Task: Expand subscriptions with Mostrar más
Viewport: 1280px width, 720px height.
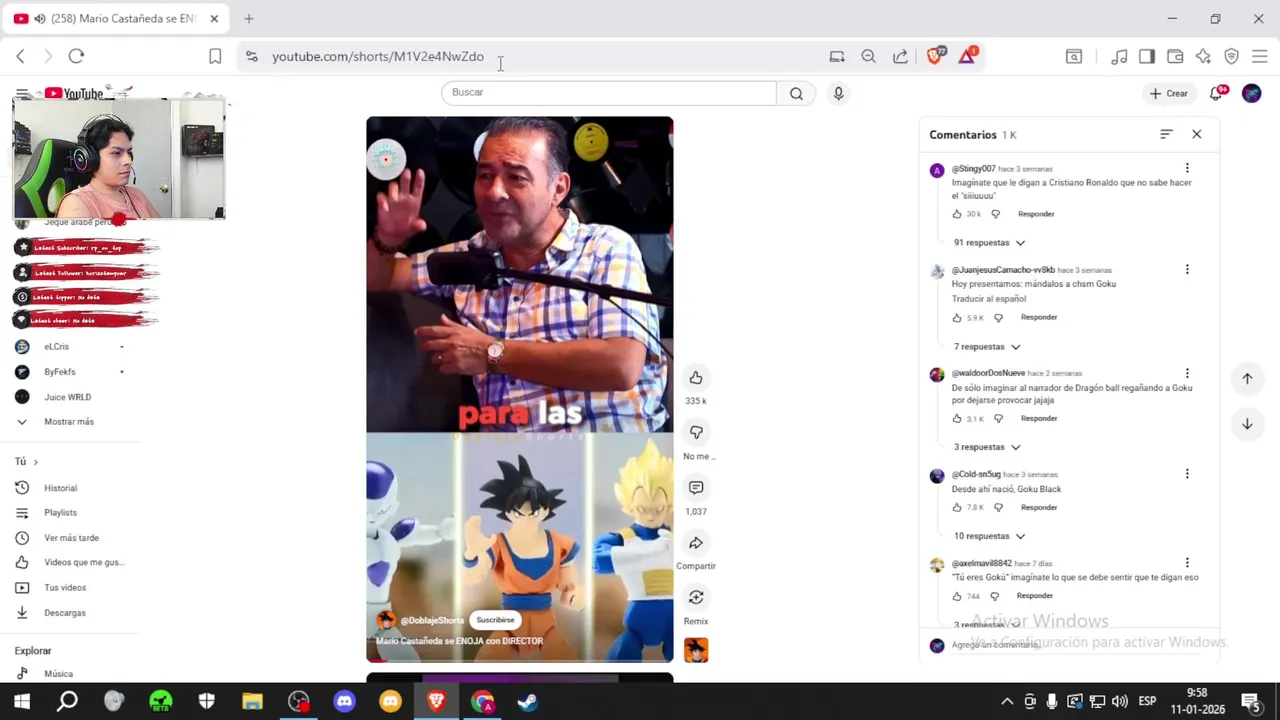Action: (x=68, y=422)
